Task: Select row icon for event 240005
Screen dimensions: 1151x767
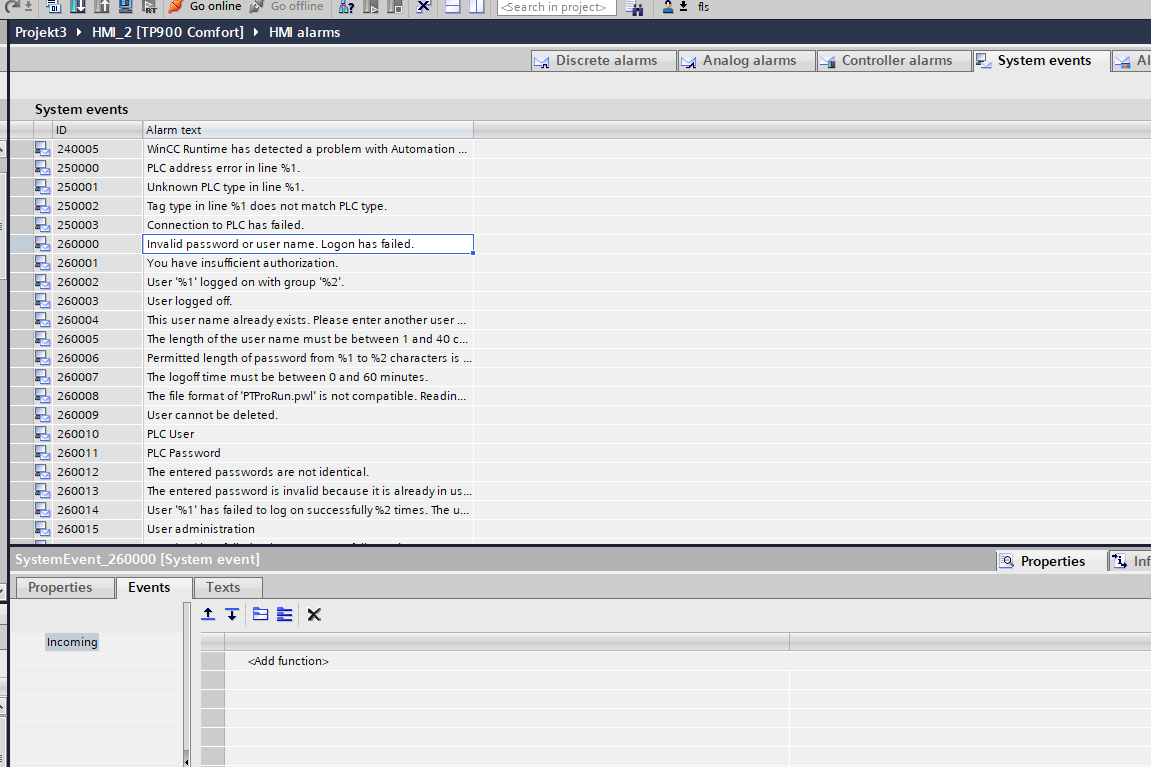Action: tap(43, 149)
